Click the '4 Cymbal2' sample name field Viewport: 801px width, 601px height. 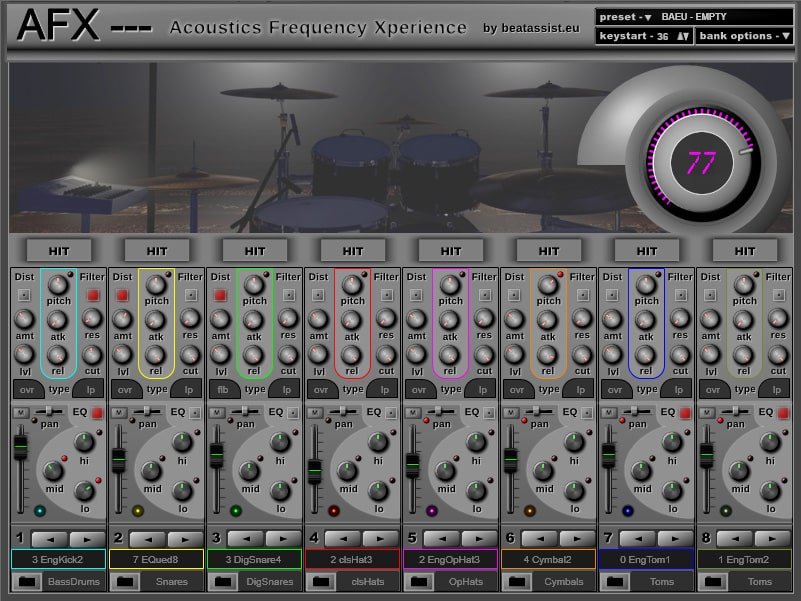[x=548, y=560]
